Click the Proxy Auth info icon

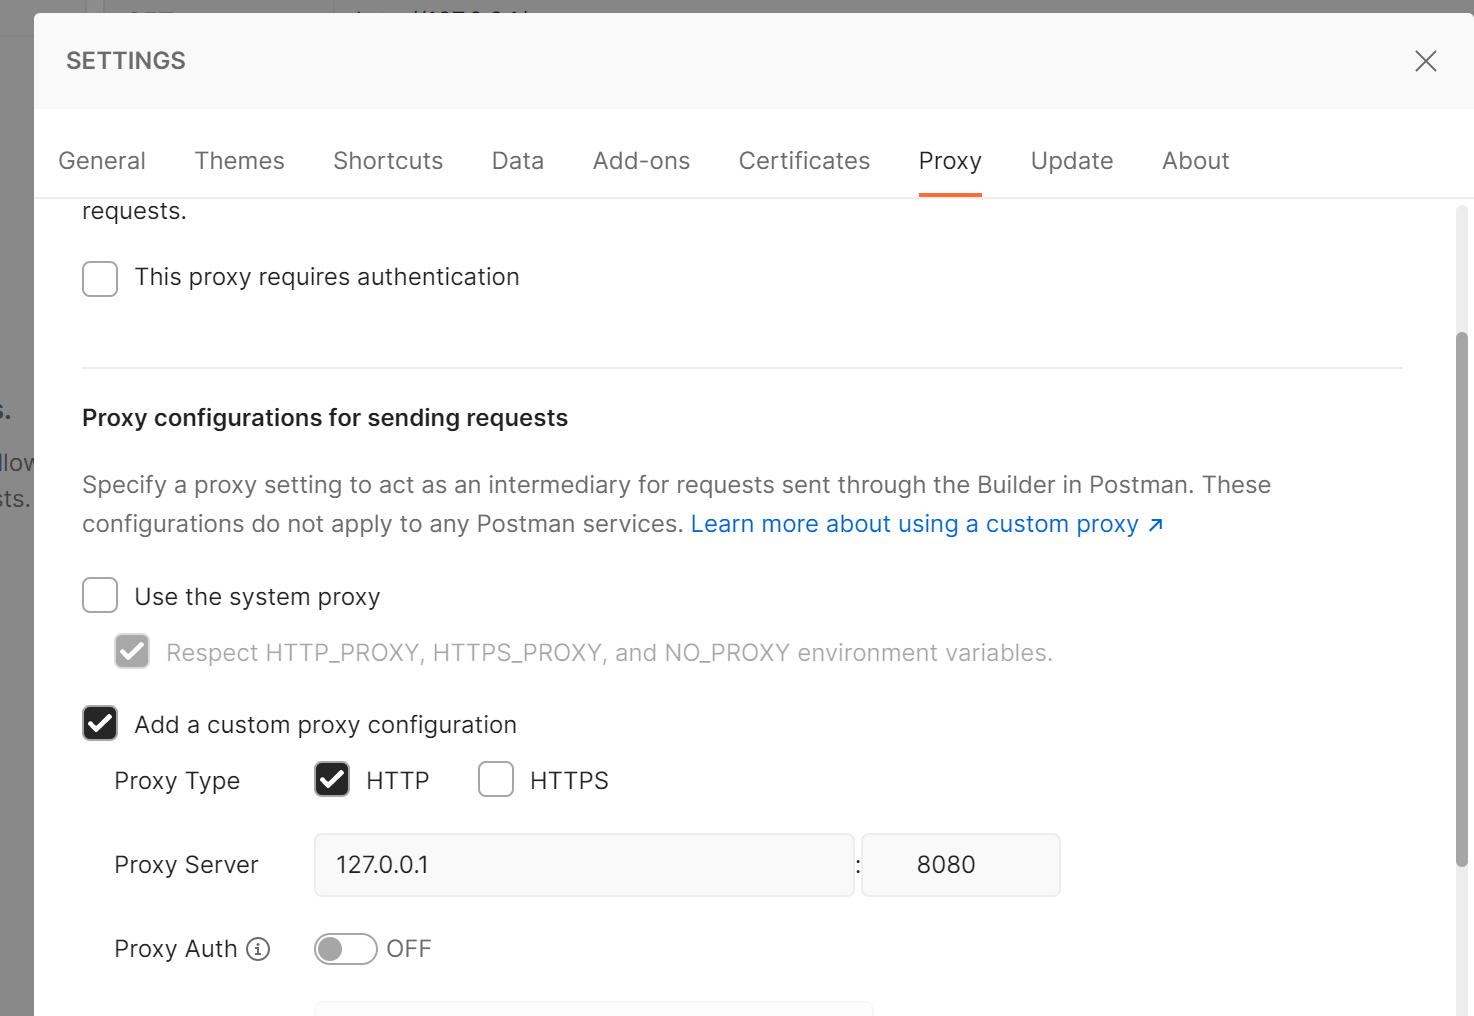258,949
